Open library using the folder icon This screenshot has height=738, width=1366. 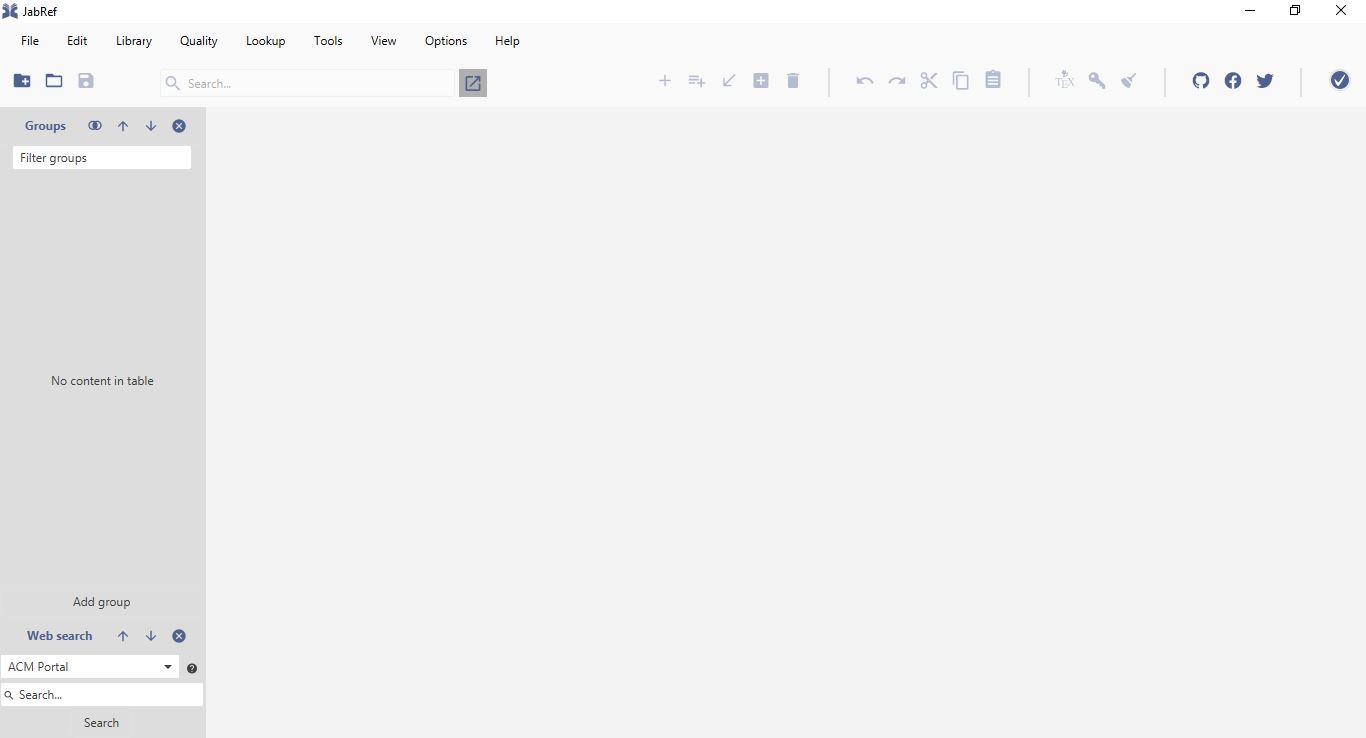coord(54,81)
